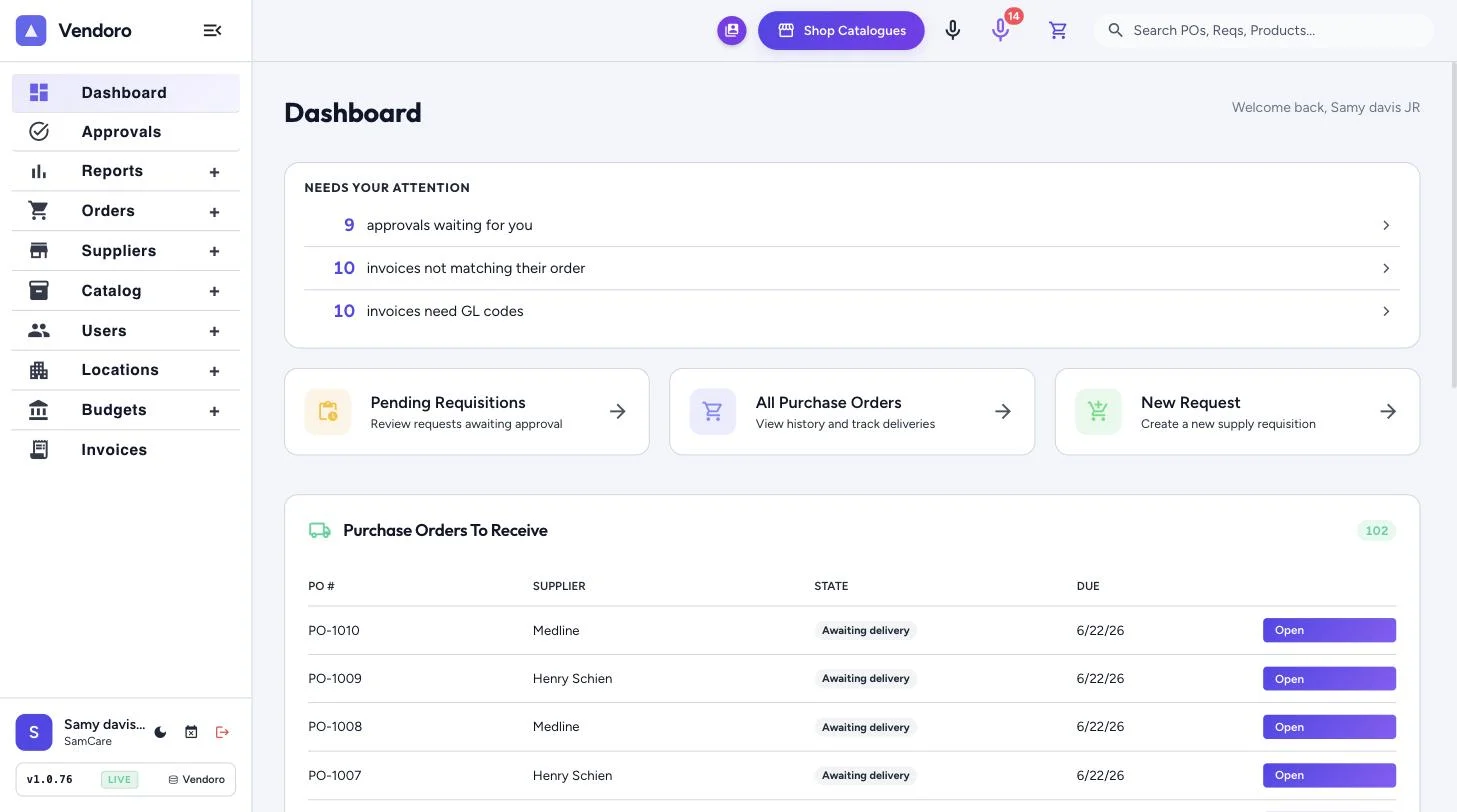Open purchase order PO-1009
Viewport: 1457px width, 812px height.
pos(1329,679)
